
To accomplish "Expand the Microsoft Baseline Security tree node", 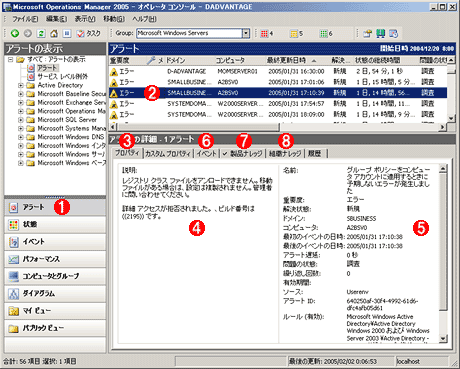I will click(x=21, y=94).
